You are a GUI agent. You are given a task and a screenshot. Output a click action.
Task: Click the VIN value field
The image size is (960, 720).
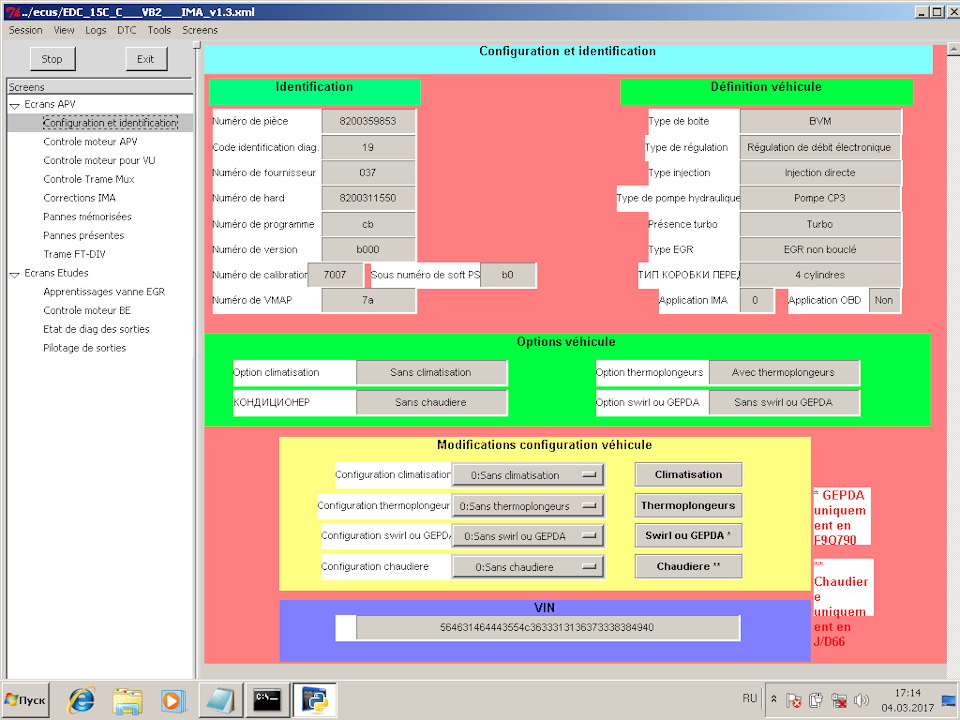coord(547,628)
